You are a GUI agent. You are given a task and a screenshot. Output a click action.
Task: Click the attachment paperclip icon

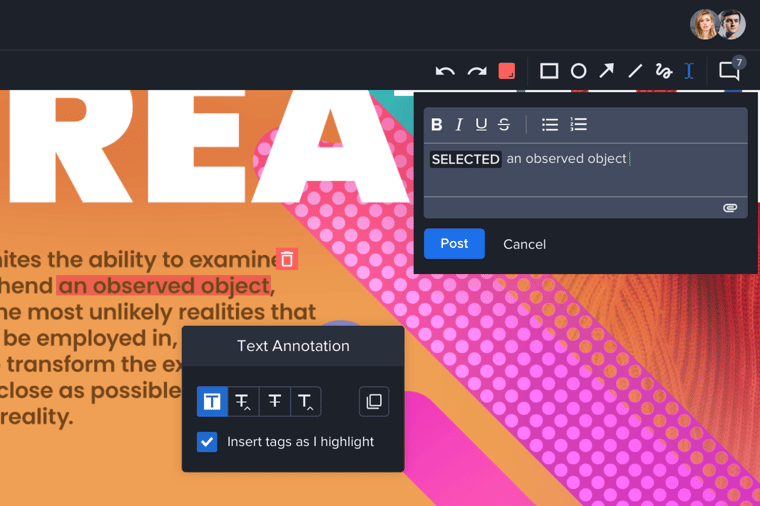pyautogui.click(x=730, y=208)
